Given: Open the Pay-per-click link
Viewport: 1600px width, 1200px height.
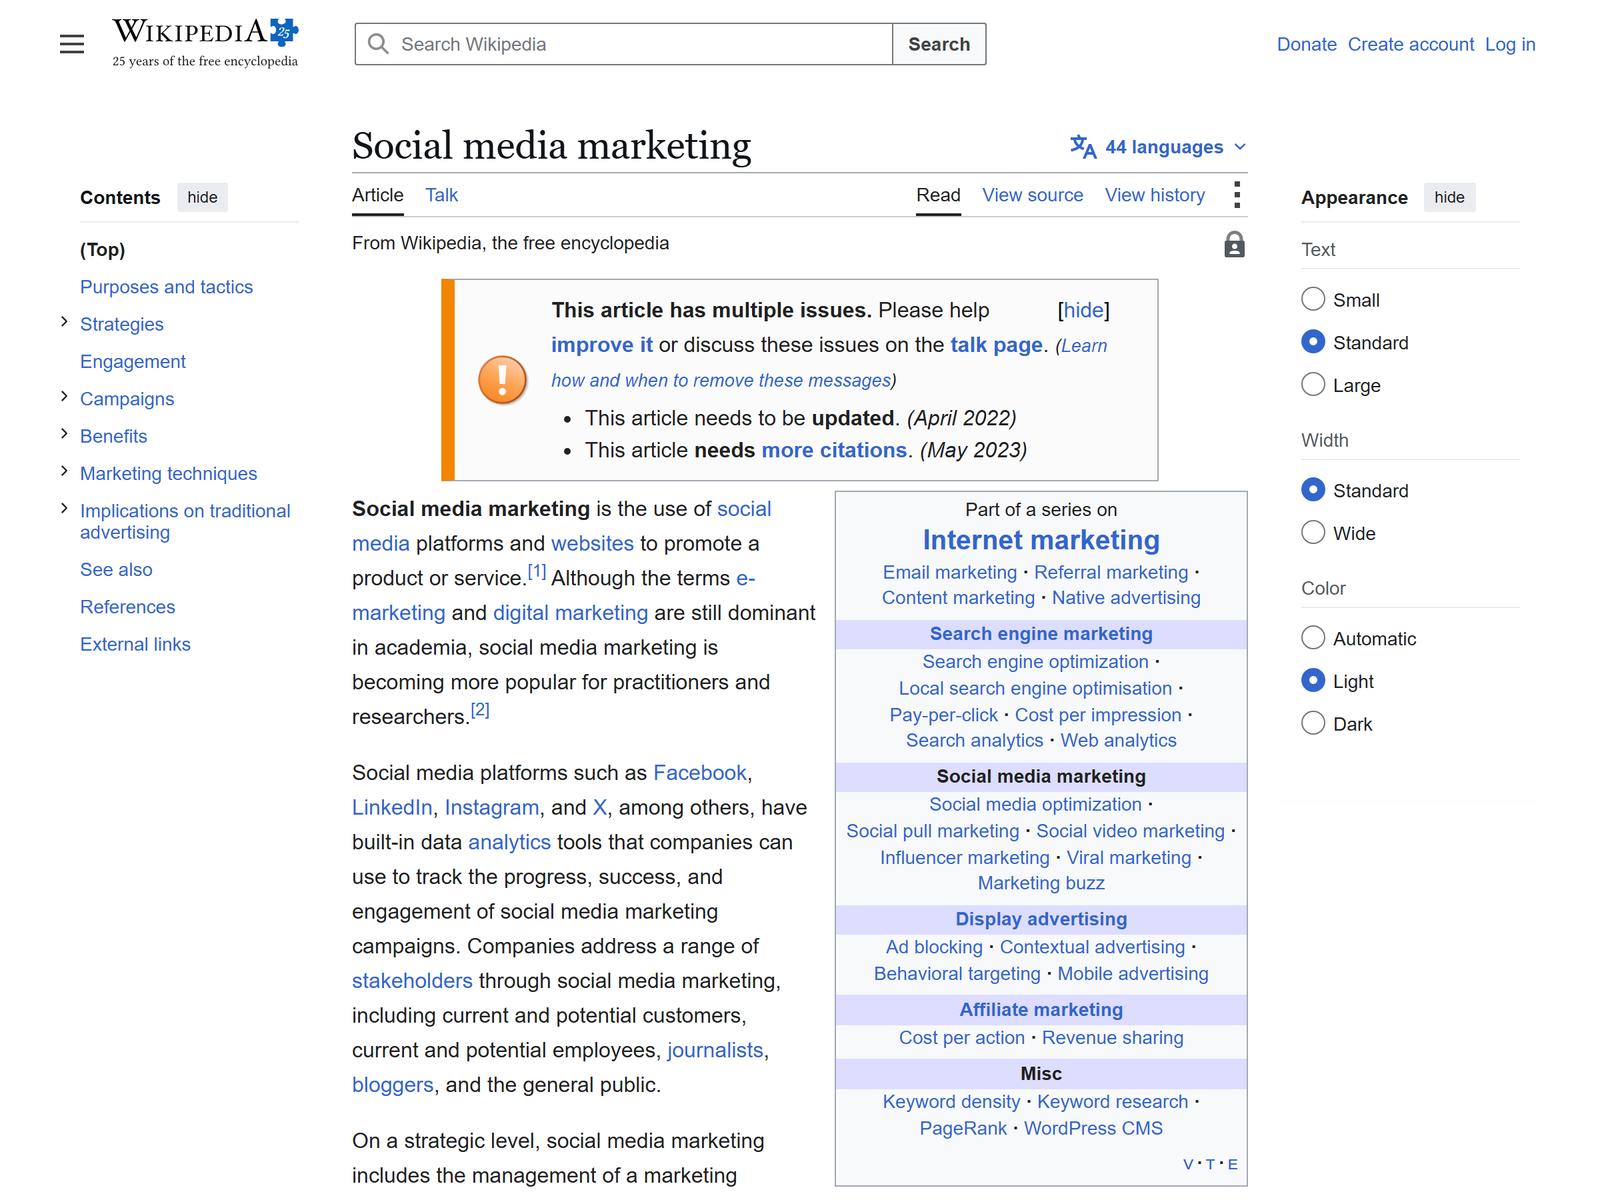Looking at the screenshot, I should tap(944, 715).
